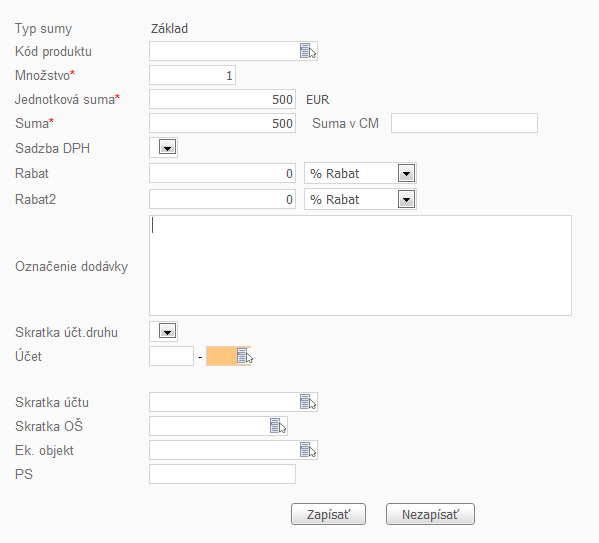Image resolution: width=599 pixels, height=543 pixels.
Task: Click the Nezapísať button
Action: tap(430, 514)
